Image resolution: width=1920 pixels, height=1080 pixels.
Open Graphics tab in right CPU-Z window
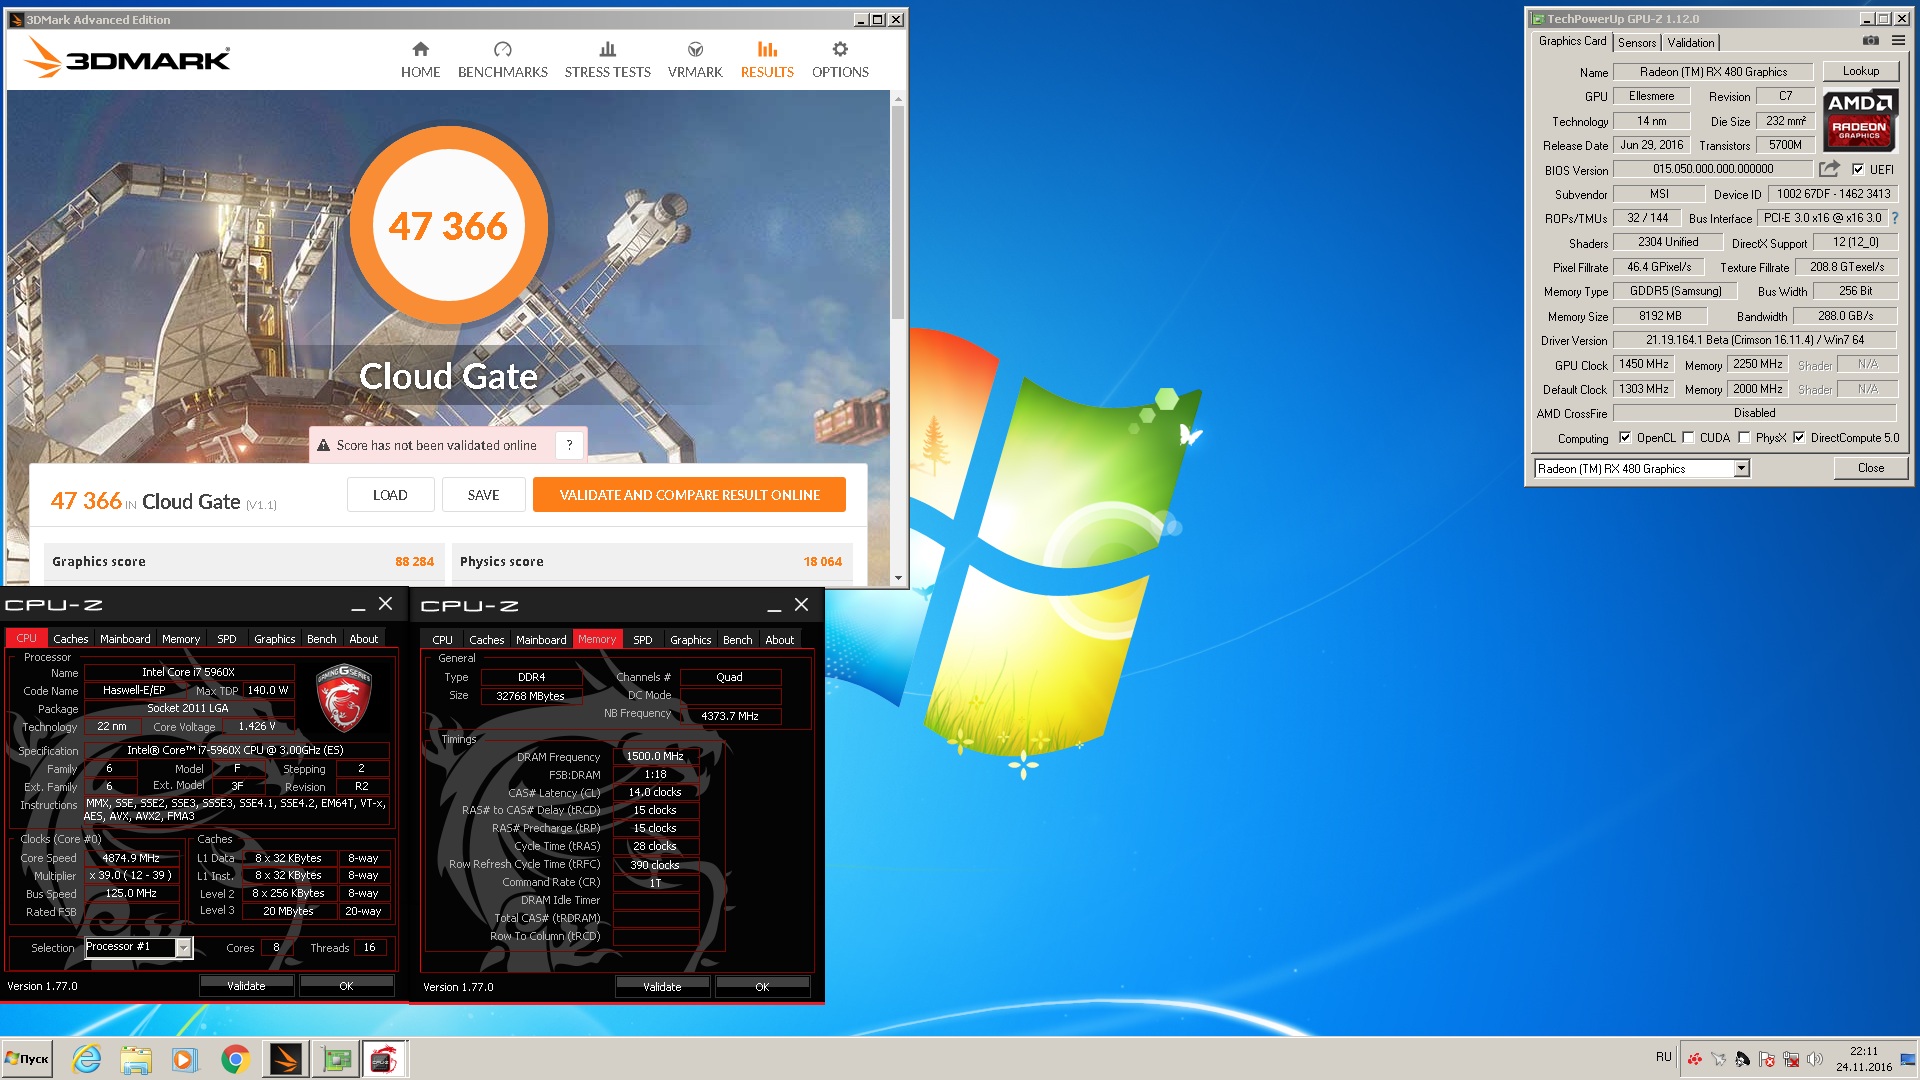(x=691, y=640)
